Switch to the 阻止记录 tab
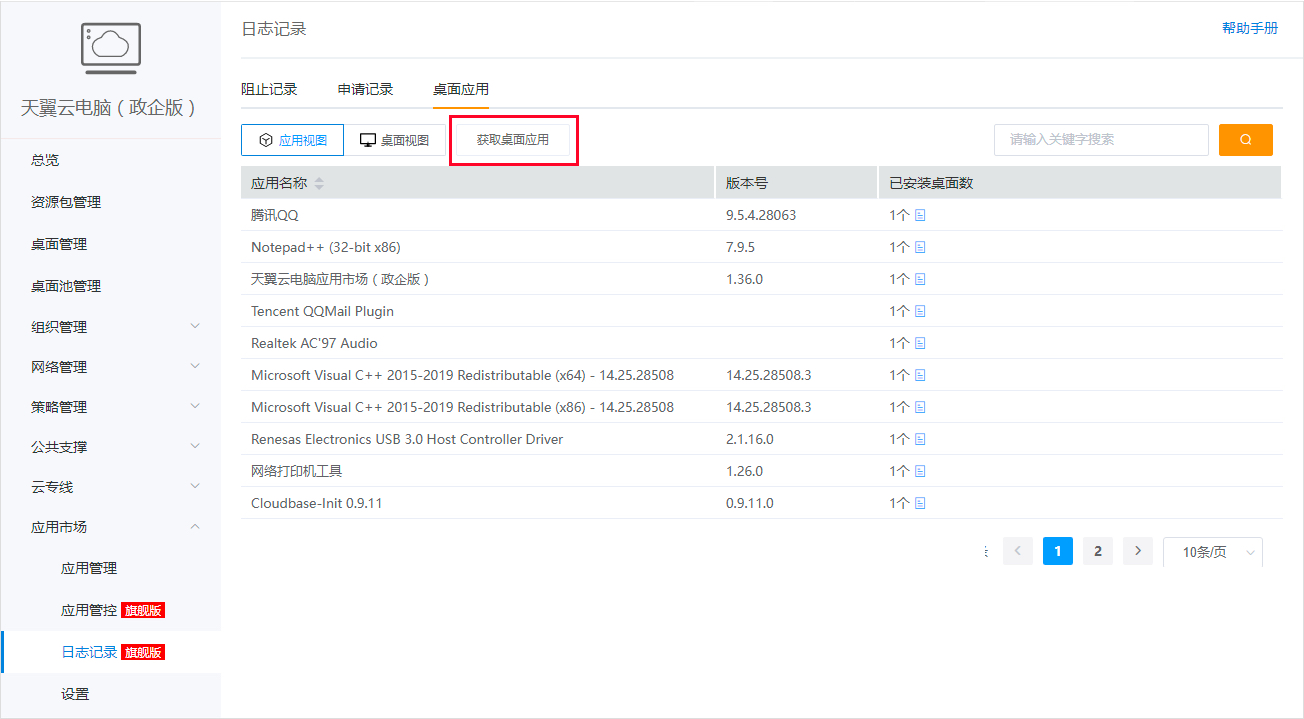Screen dimensions: 1304x719 tap(269, 89)
